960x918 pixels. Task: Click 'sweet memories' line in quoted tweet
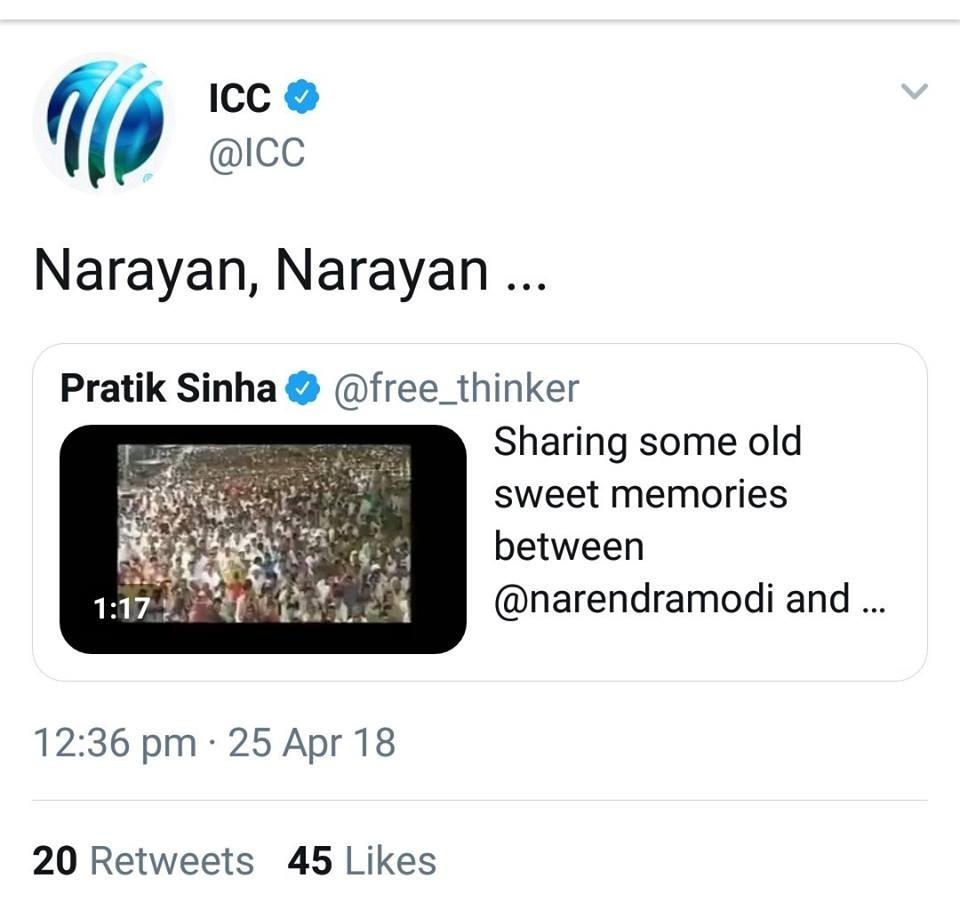click(640, 494)
